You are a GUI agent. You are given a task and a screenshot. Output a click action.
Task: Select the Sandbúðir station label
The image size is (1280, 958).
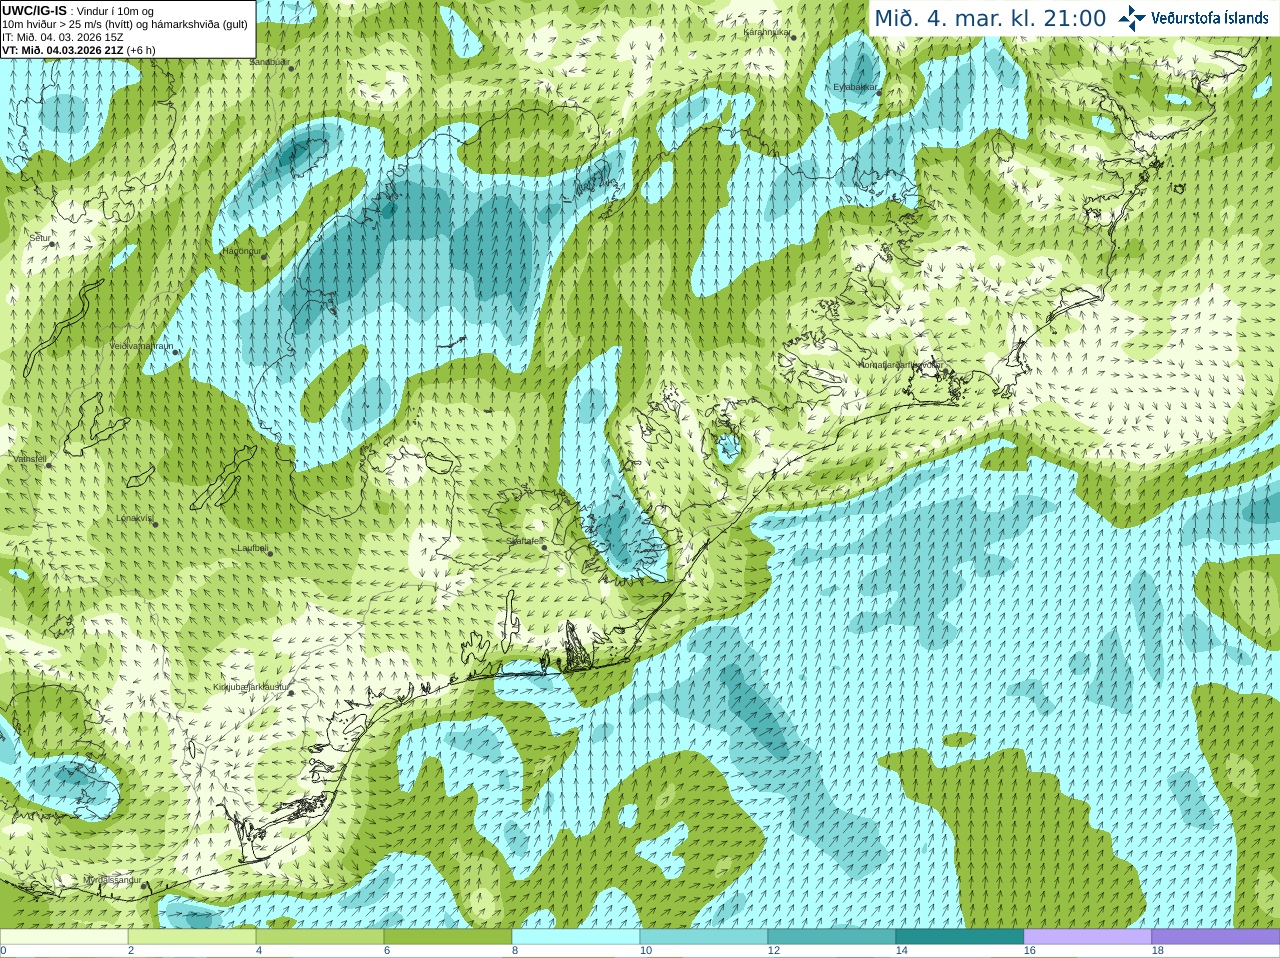[x=269, y=62]
